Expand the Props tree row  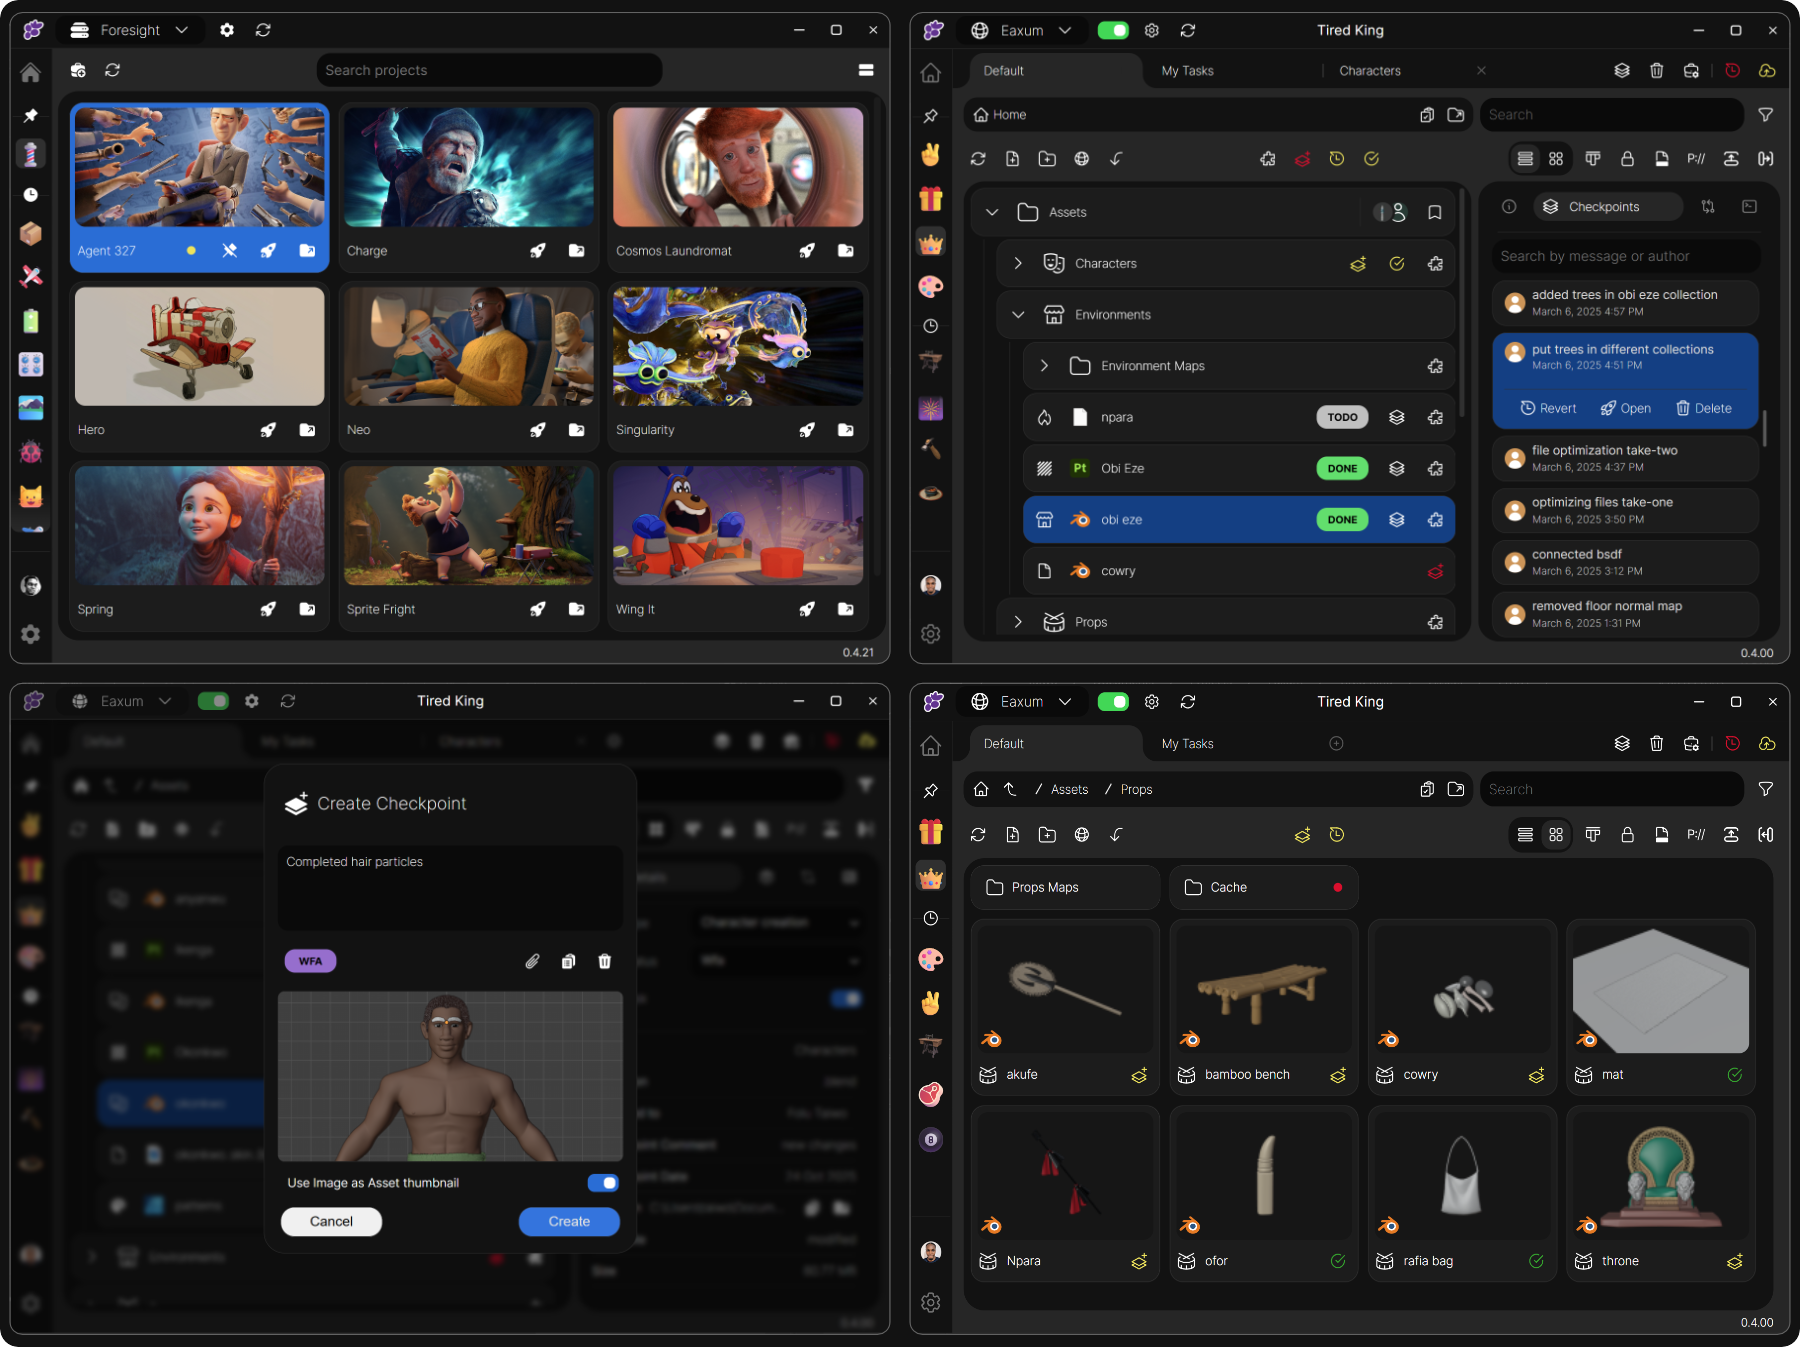(x=1018, y=622)
